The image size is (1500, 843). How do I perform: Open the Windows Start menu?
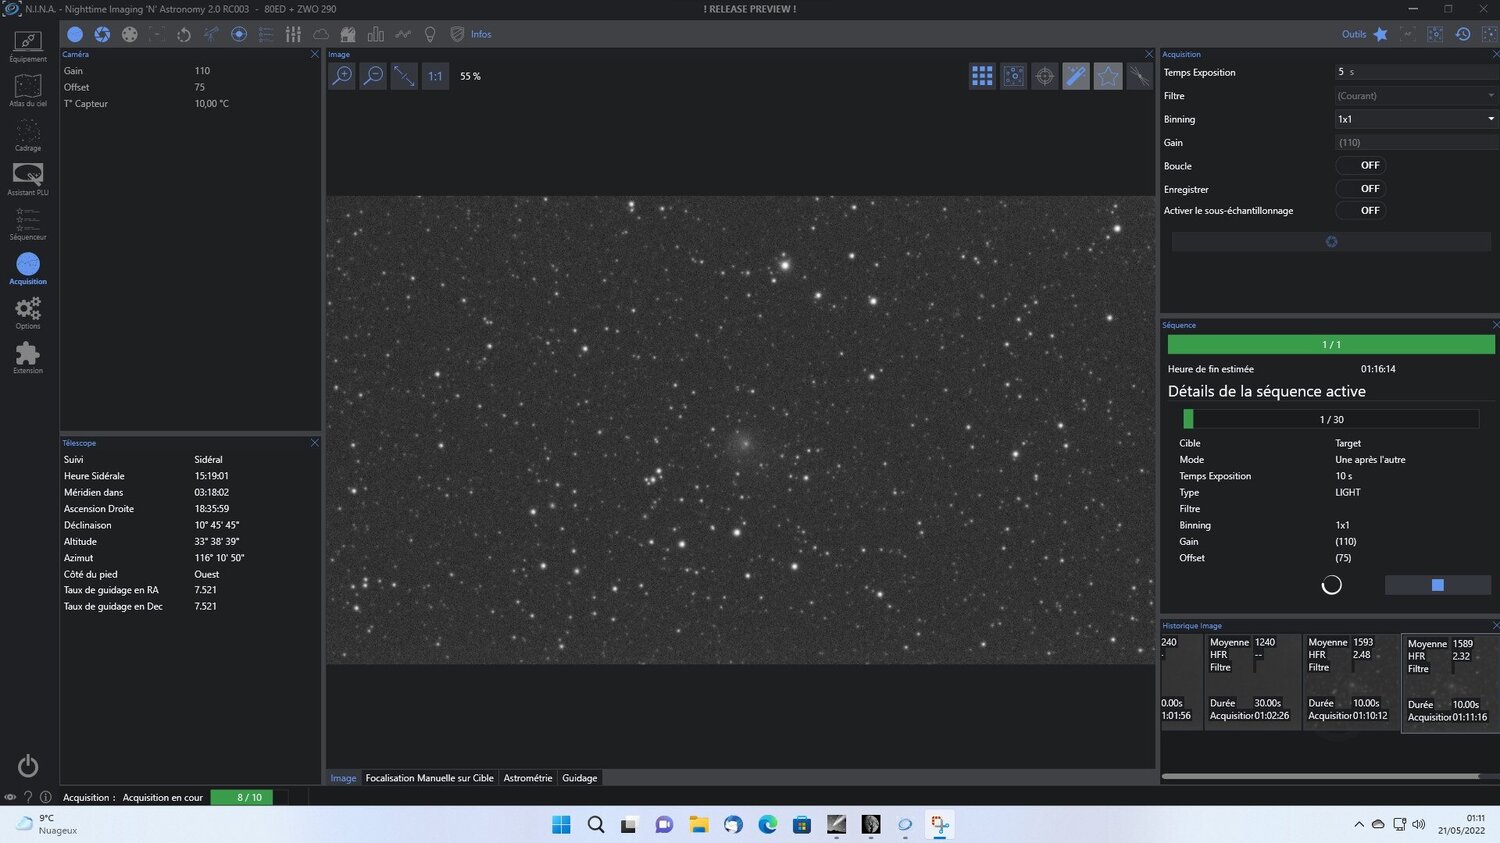pyautogui.click(x=562, y=824)
